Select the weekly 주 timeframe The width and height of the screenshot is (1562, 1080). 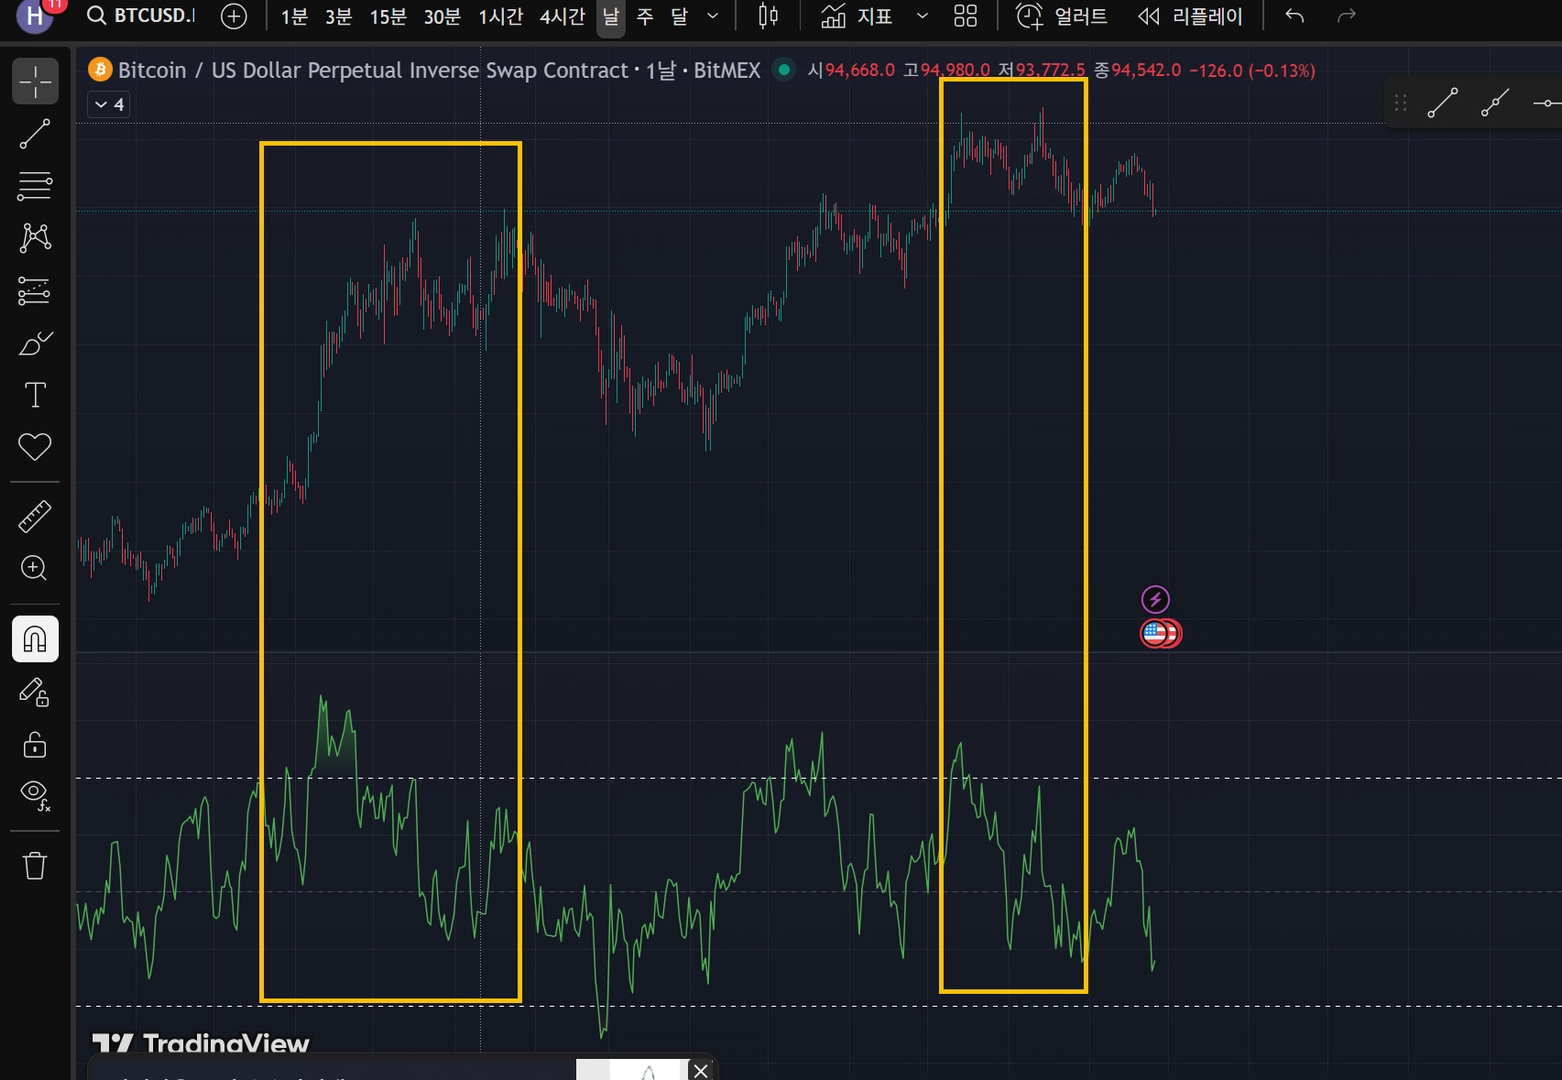click(x=645, y=17)
